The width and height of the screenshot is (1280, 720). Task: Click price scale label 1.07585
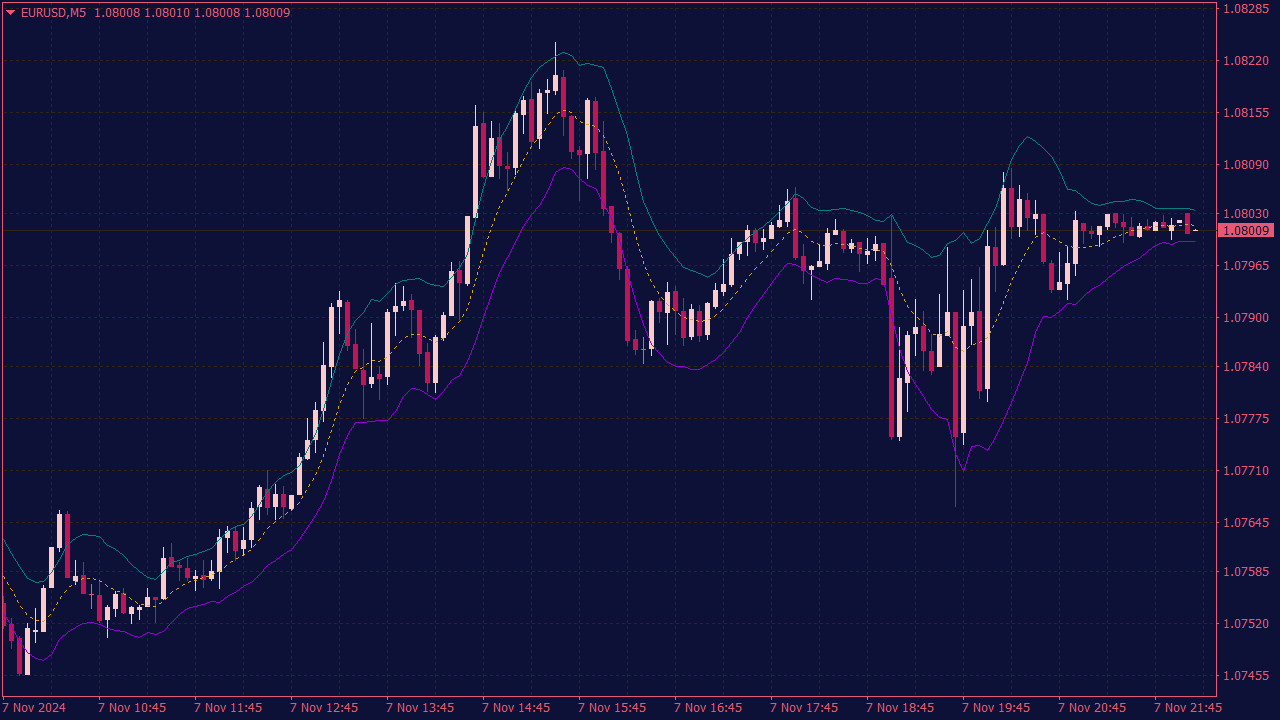coord(1246,572)
